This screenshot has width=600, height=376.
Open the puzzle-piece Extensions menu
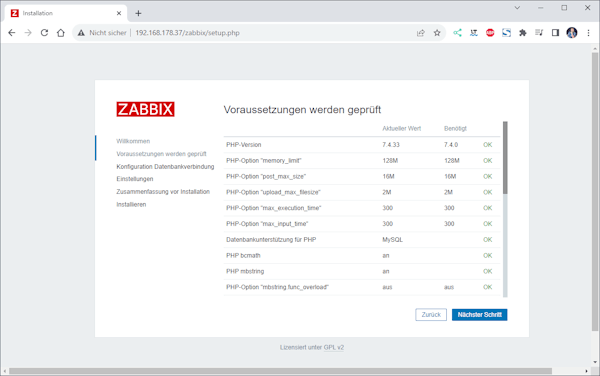(x=523, y=33)
